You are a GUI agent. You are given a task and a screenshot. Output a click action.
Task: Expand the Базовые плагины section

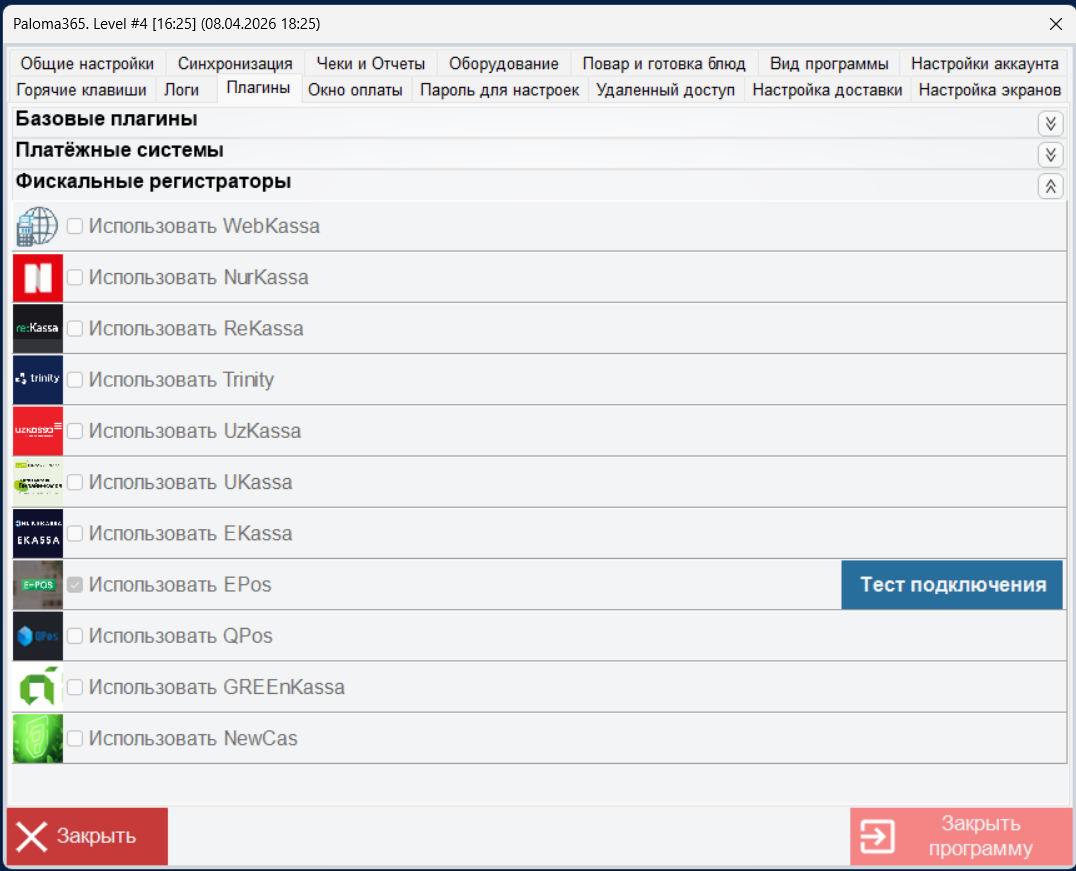click(x=1050, y=124)
